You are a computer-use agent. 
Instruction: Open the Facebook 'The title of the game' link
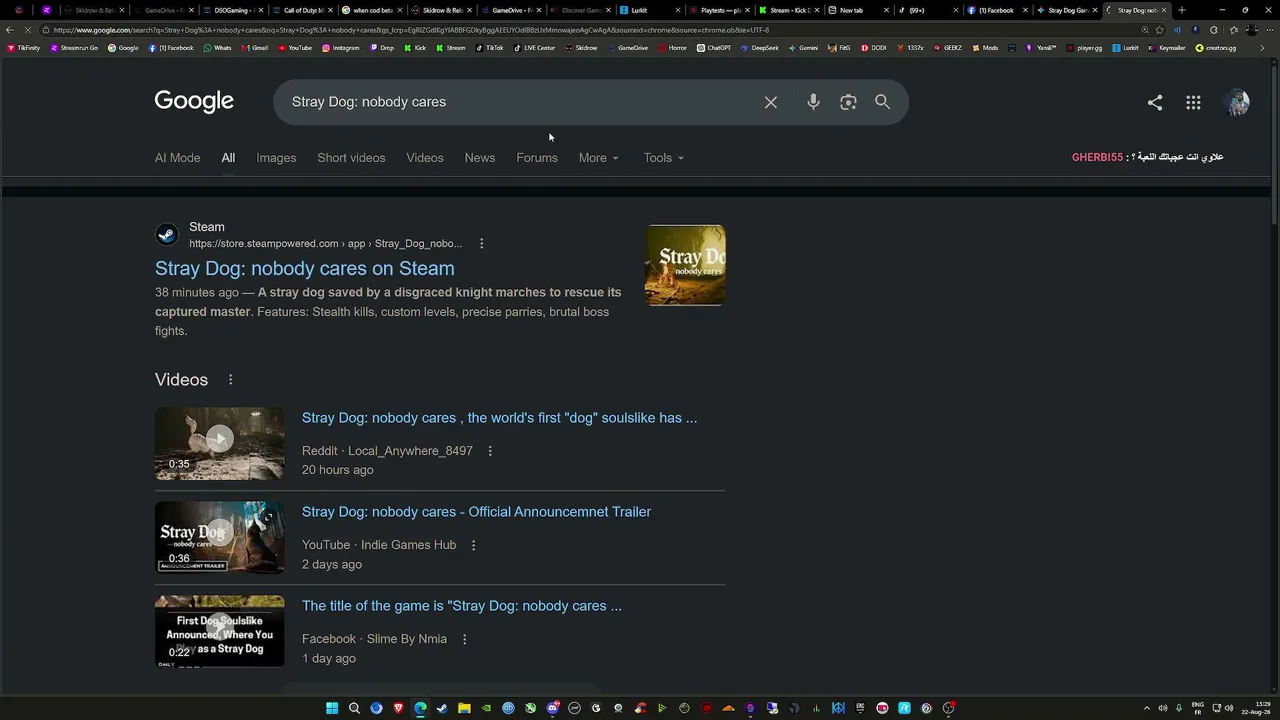click(462, 606)
